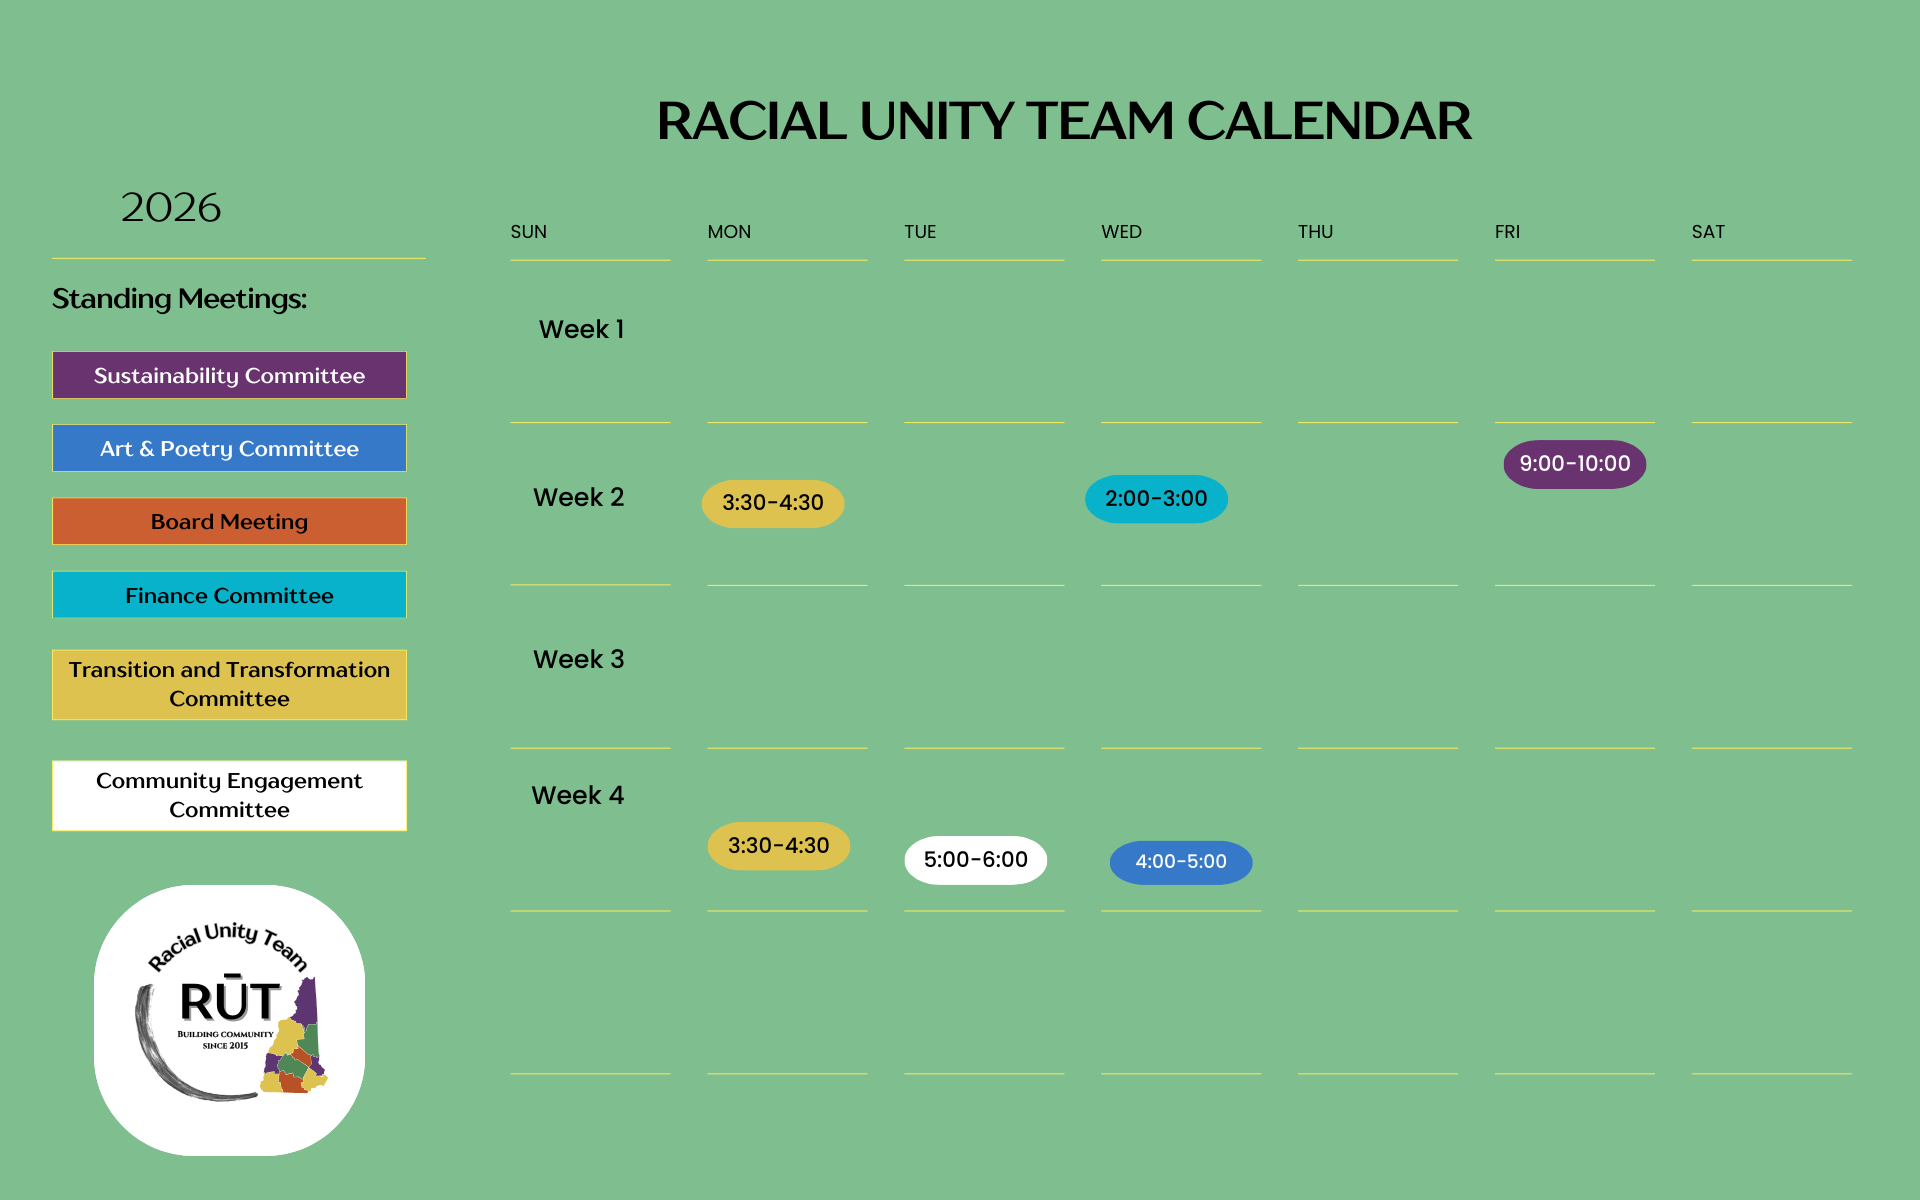Click the Art & Poetry Committee label
1920x1200 pixels.
[229, 448]
